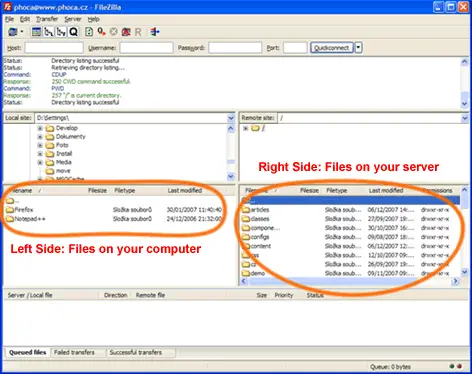472x374 pixels.
Task: Sort local list by Filetype column
Action: (125, 190)
